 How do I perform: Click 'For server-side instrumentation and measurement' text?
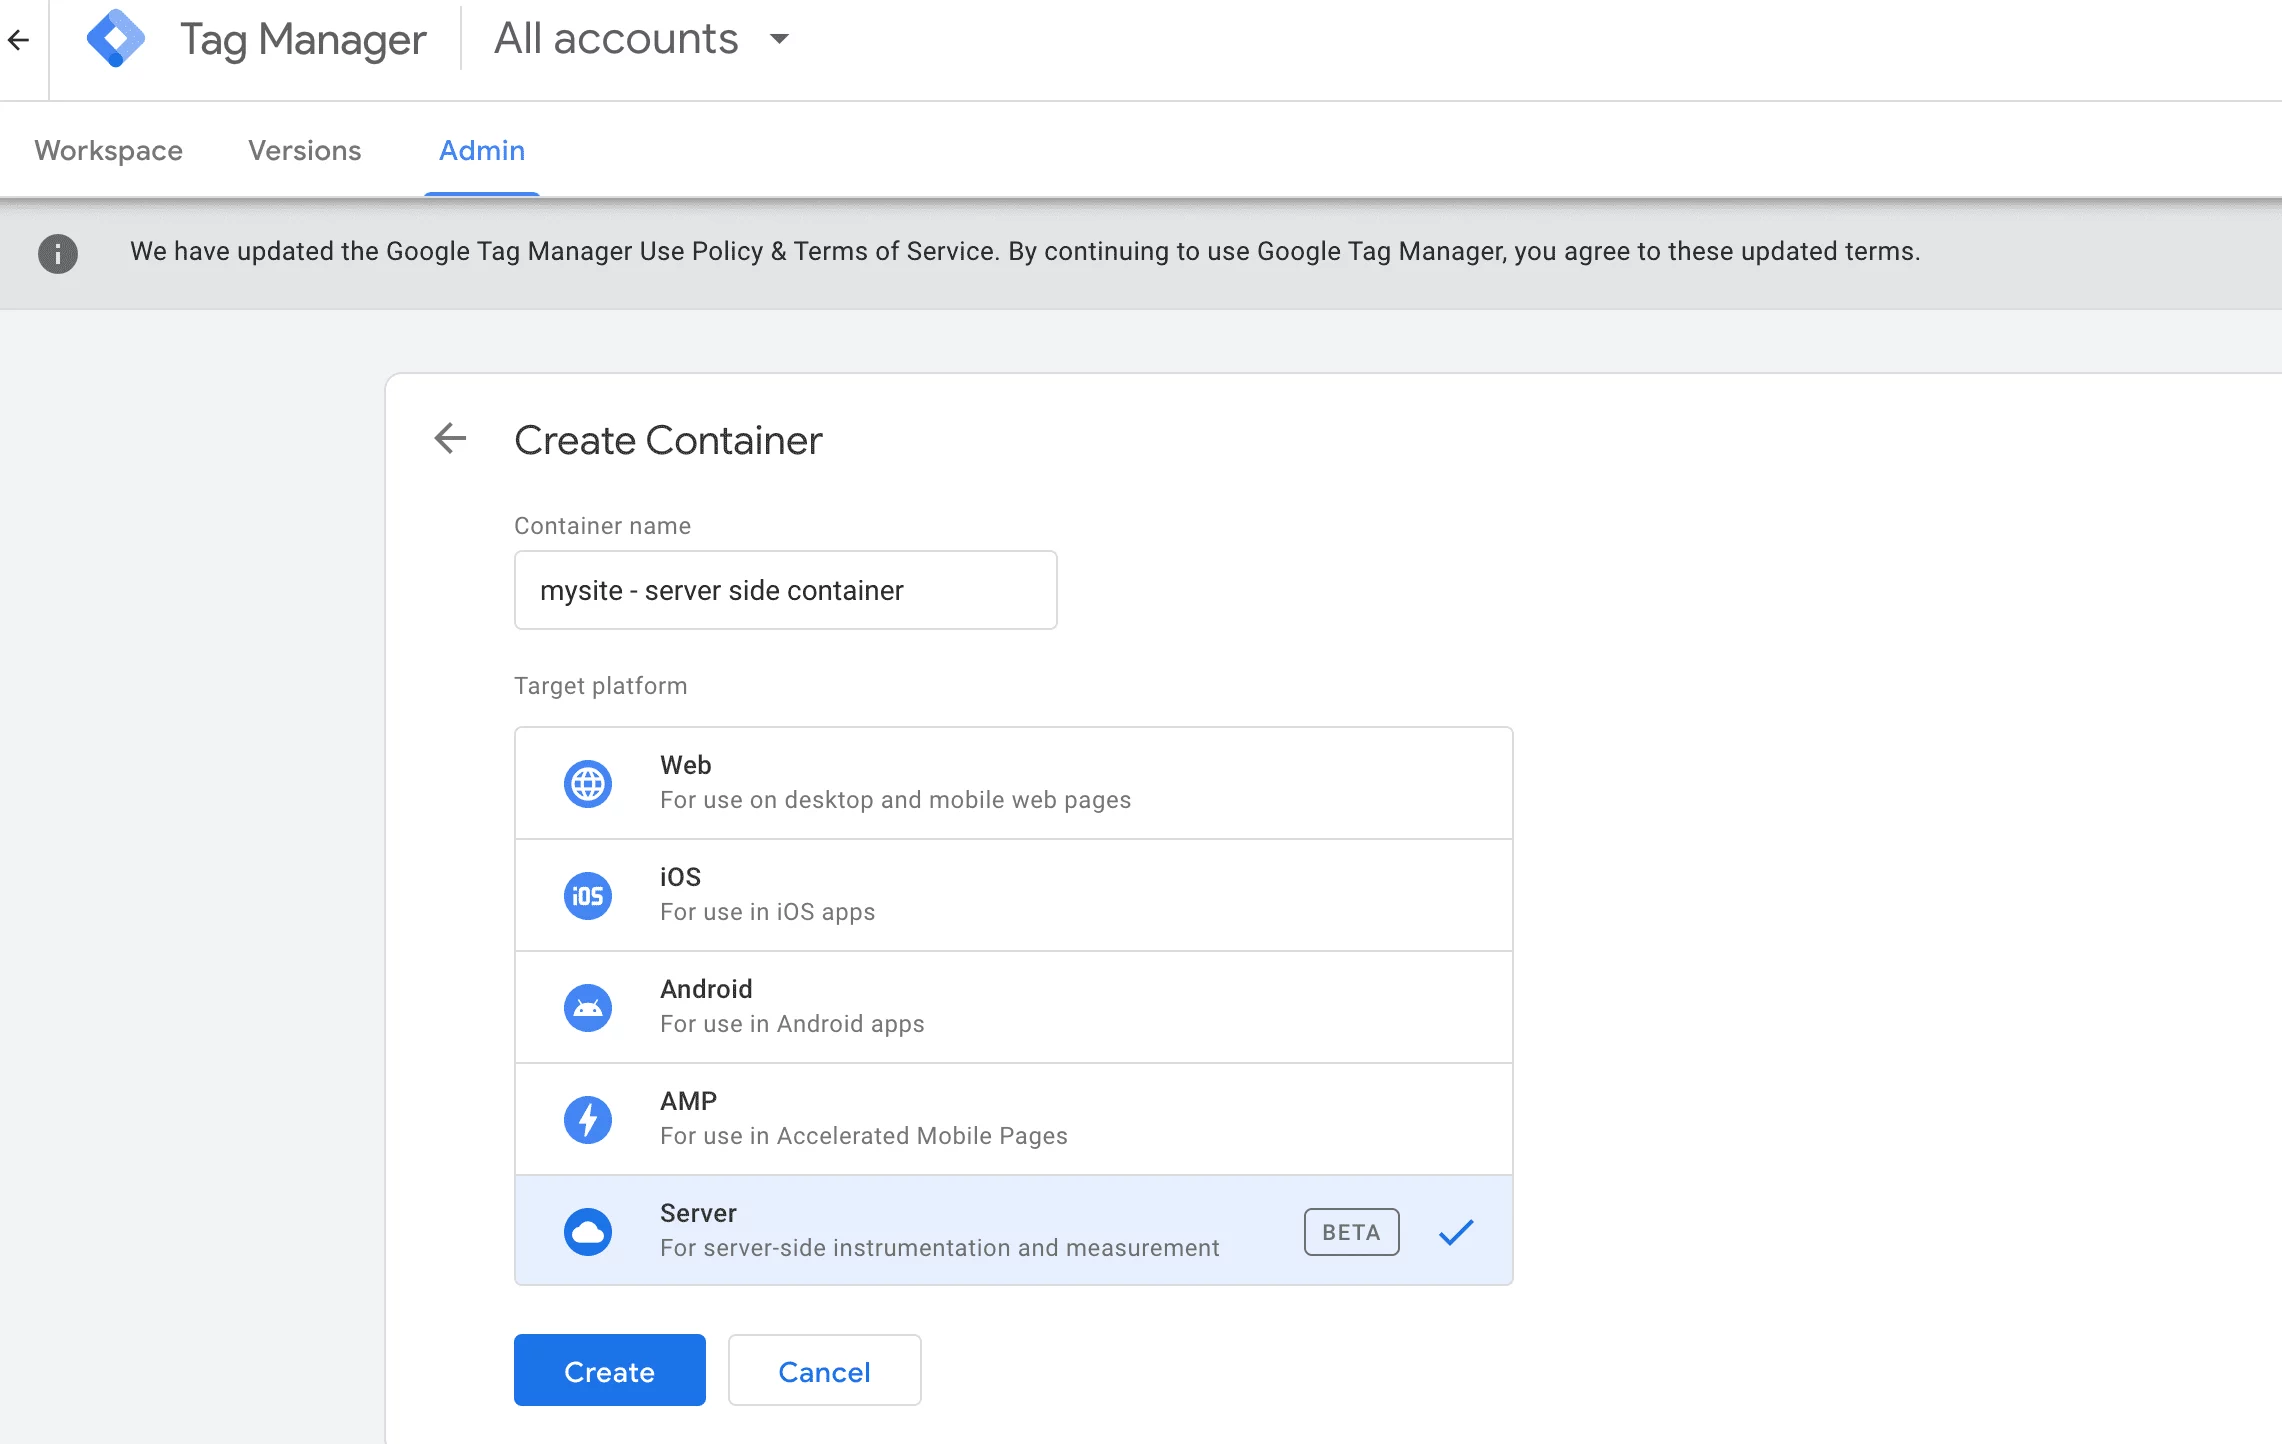tap(940, 1248)
